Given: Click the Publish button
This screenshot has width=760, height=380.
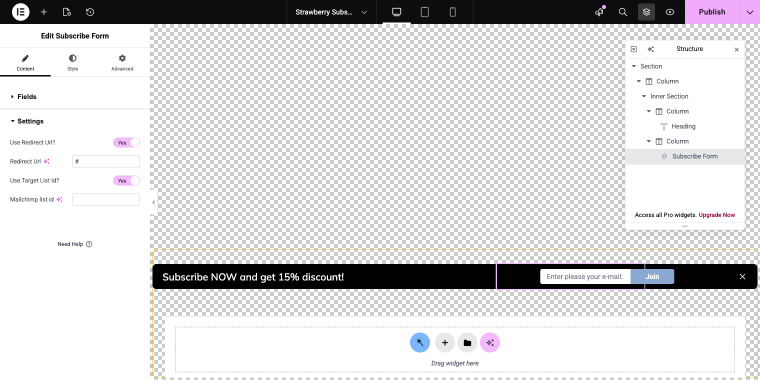Looking at the screenshot, I should point(712,12).
